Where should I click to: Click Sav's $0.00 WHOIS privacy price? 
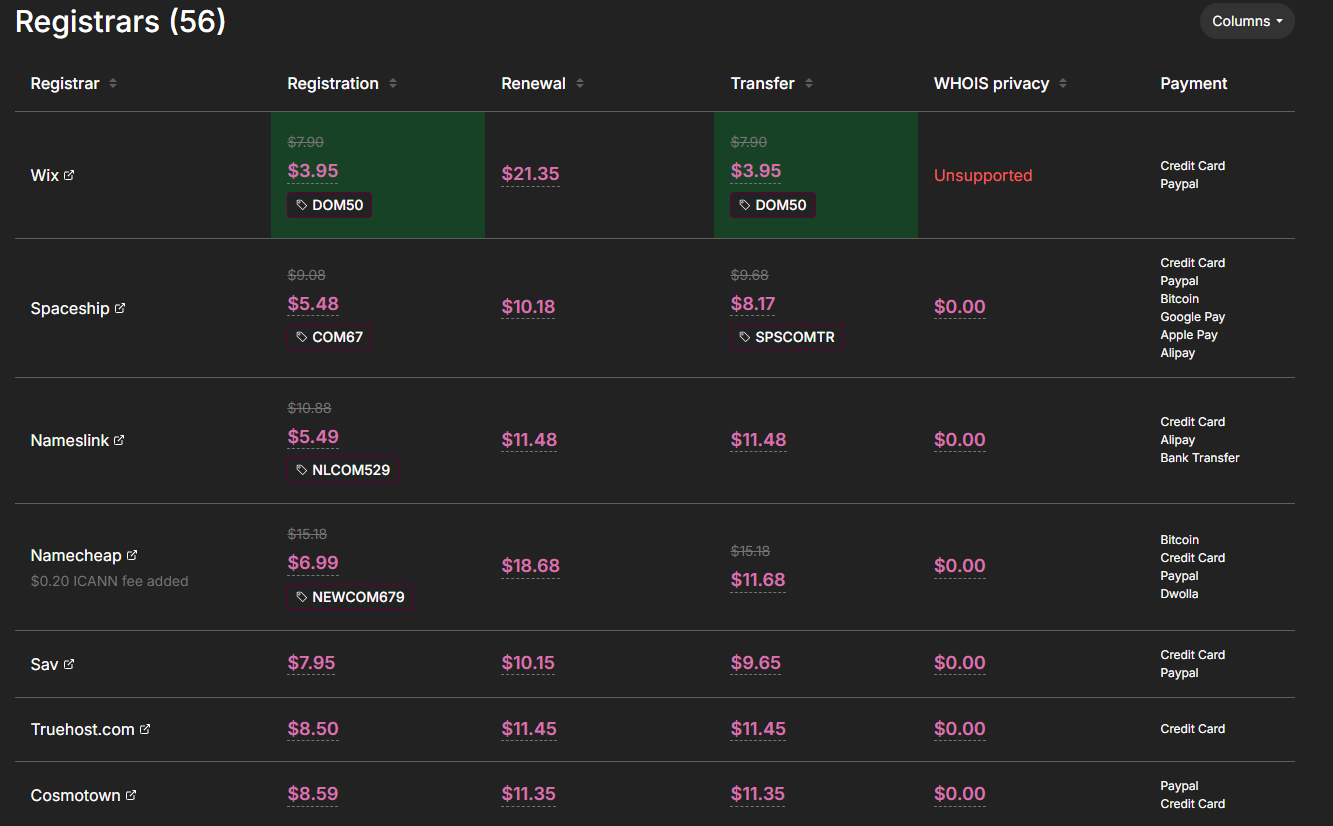[x=960, y=663]
